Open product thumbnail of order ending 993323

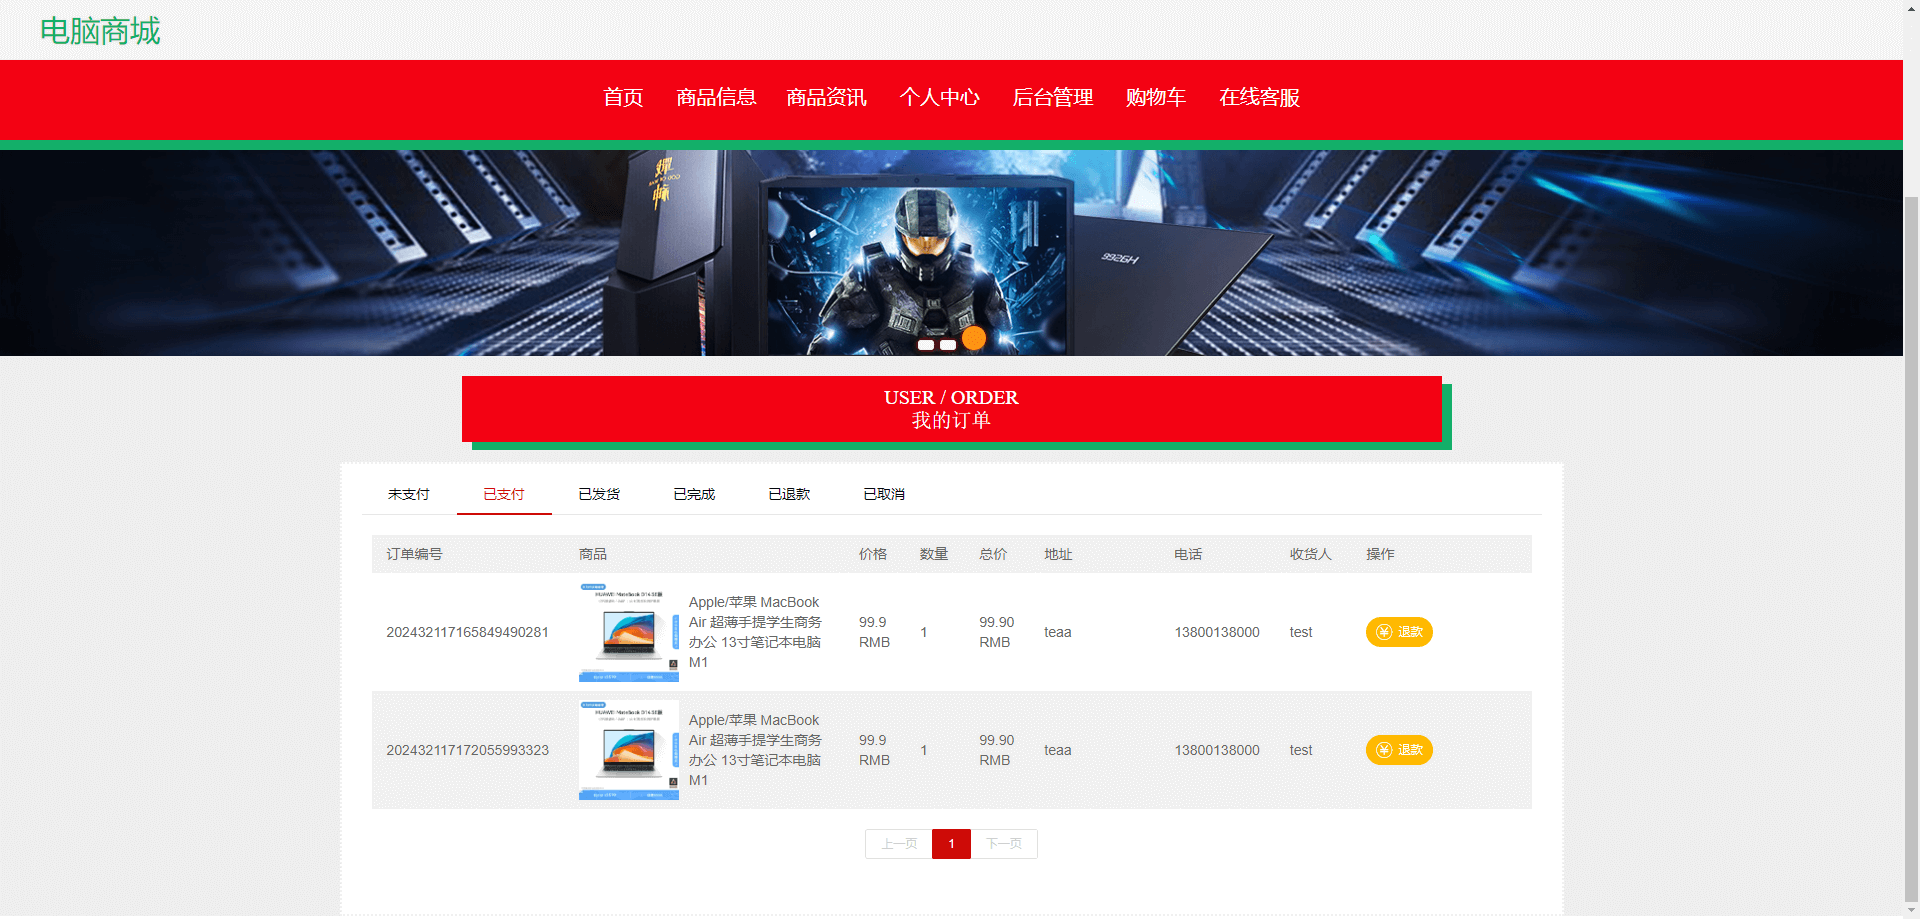(x=629, y=750)
